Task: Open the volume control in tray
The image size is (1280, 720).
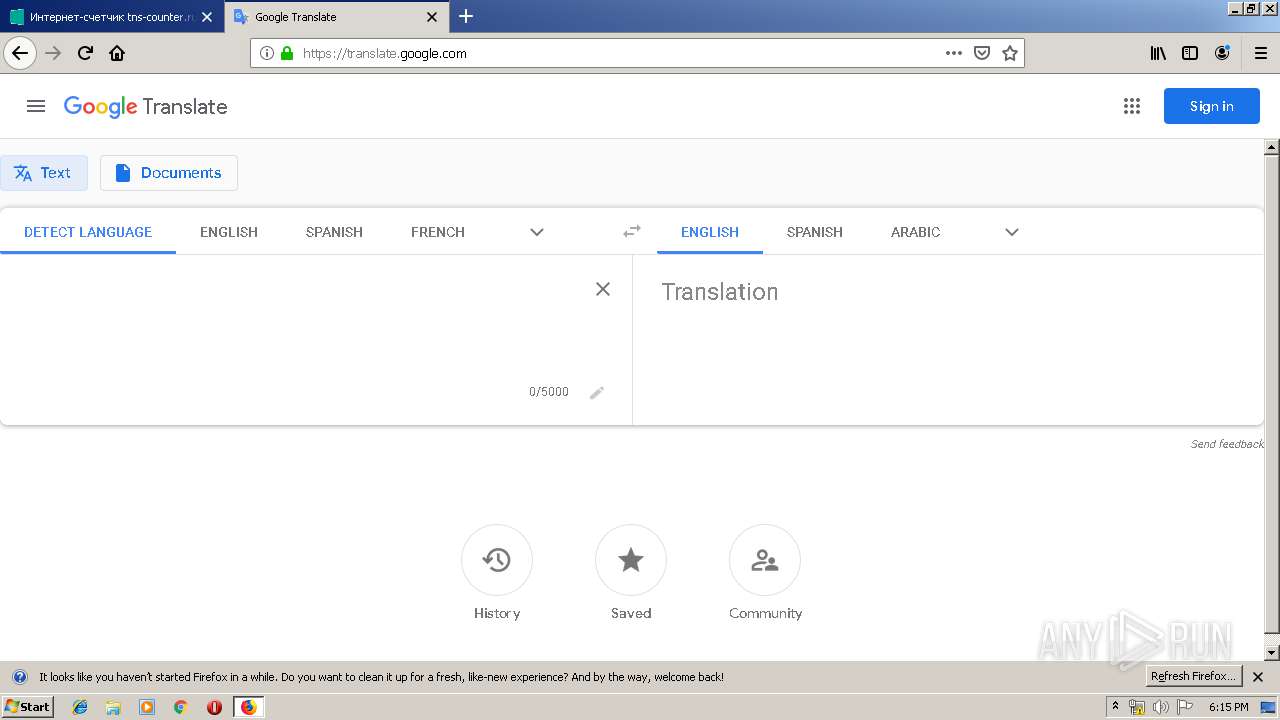Action: pos(1160,707)
